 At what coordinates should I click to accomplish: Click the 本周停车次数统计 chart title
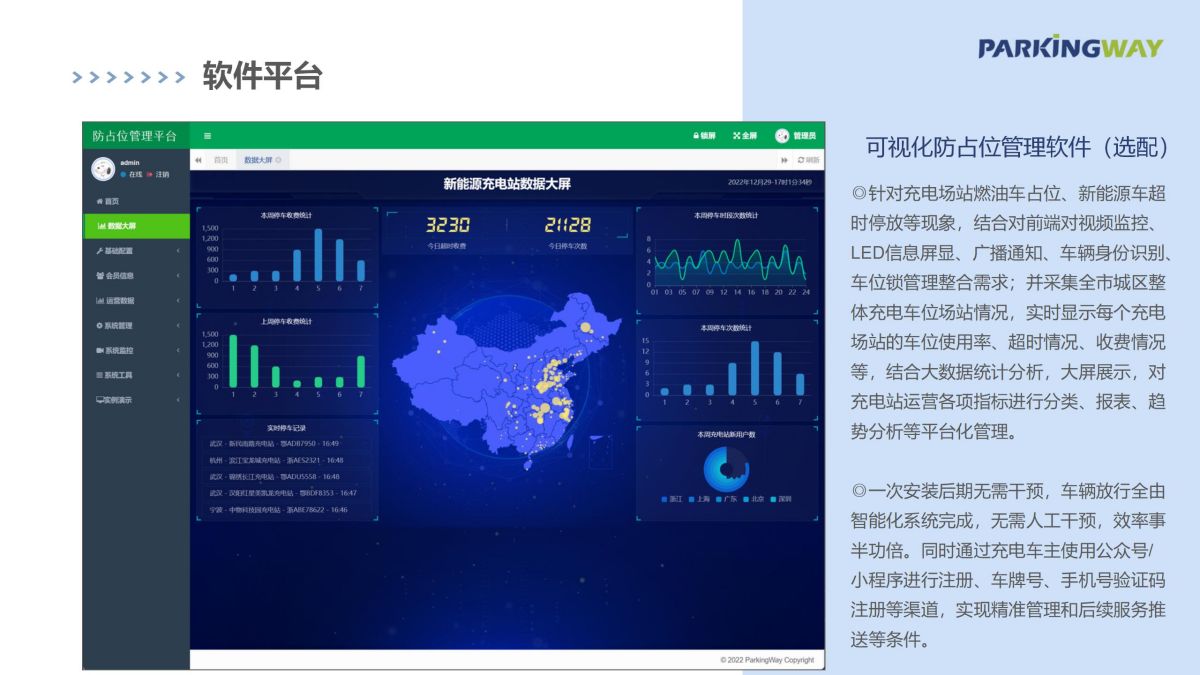(726, 327)
